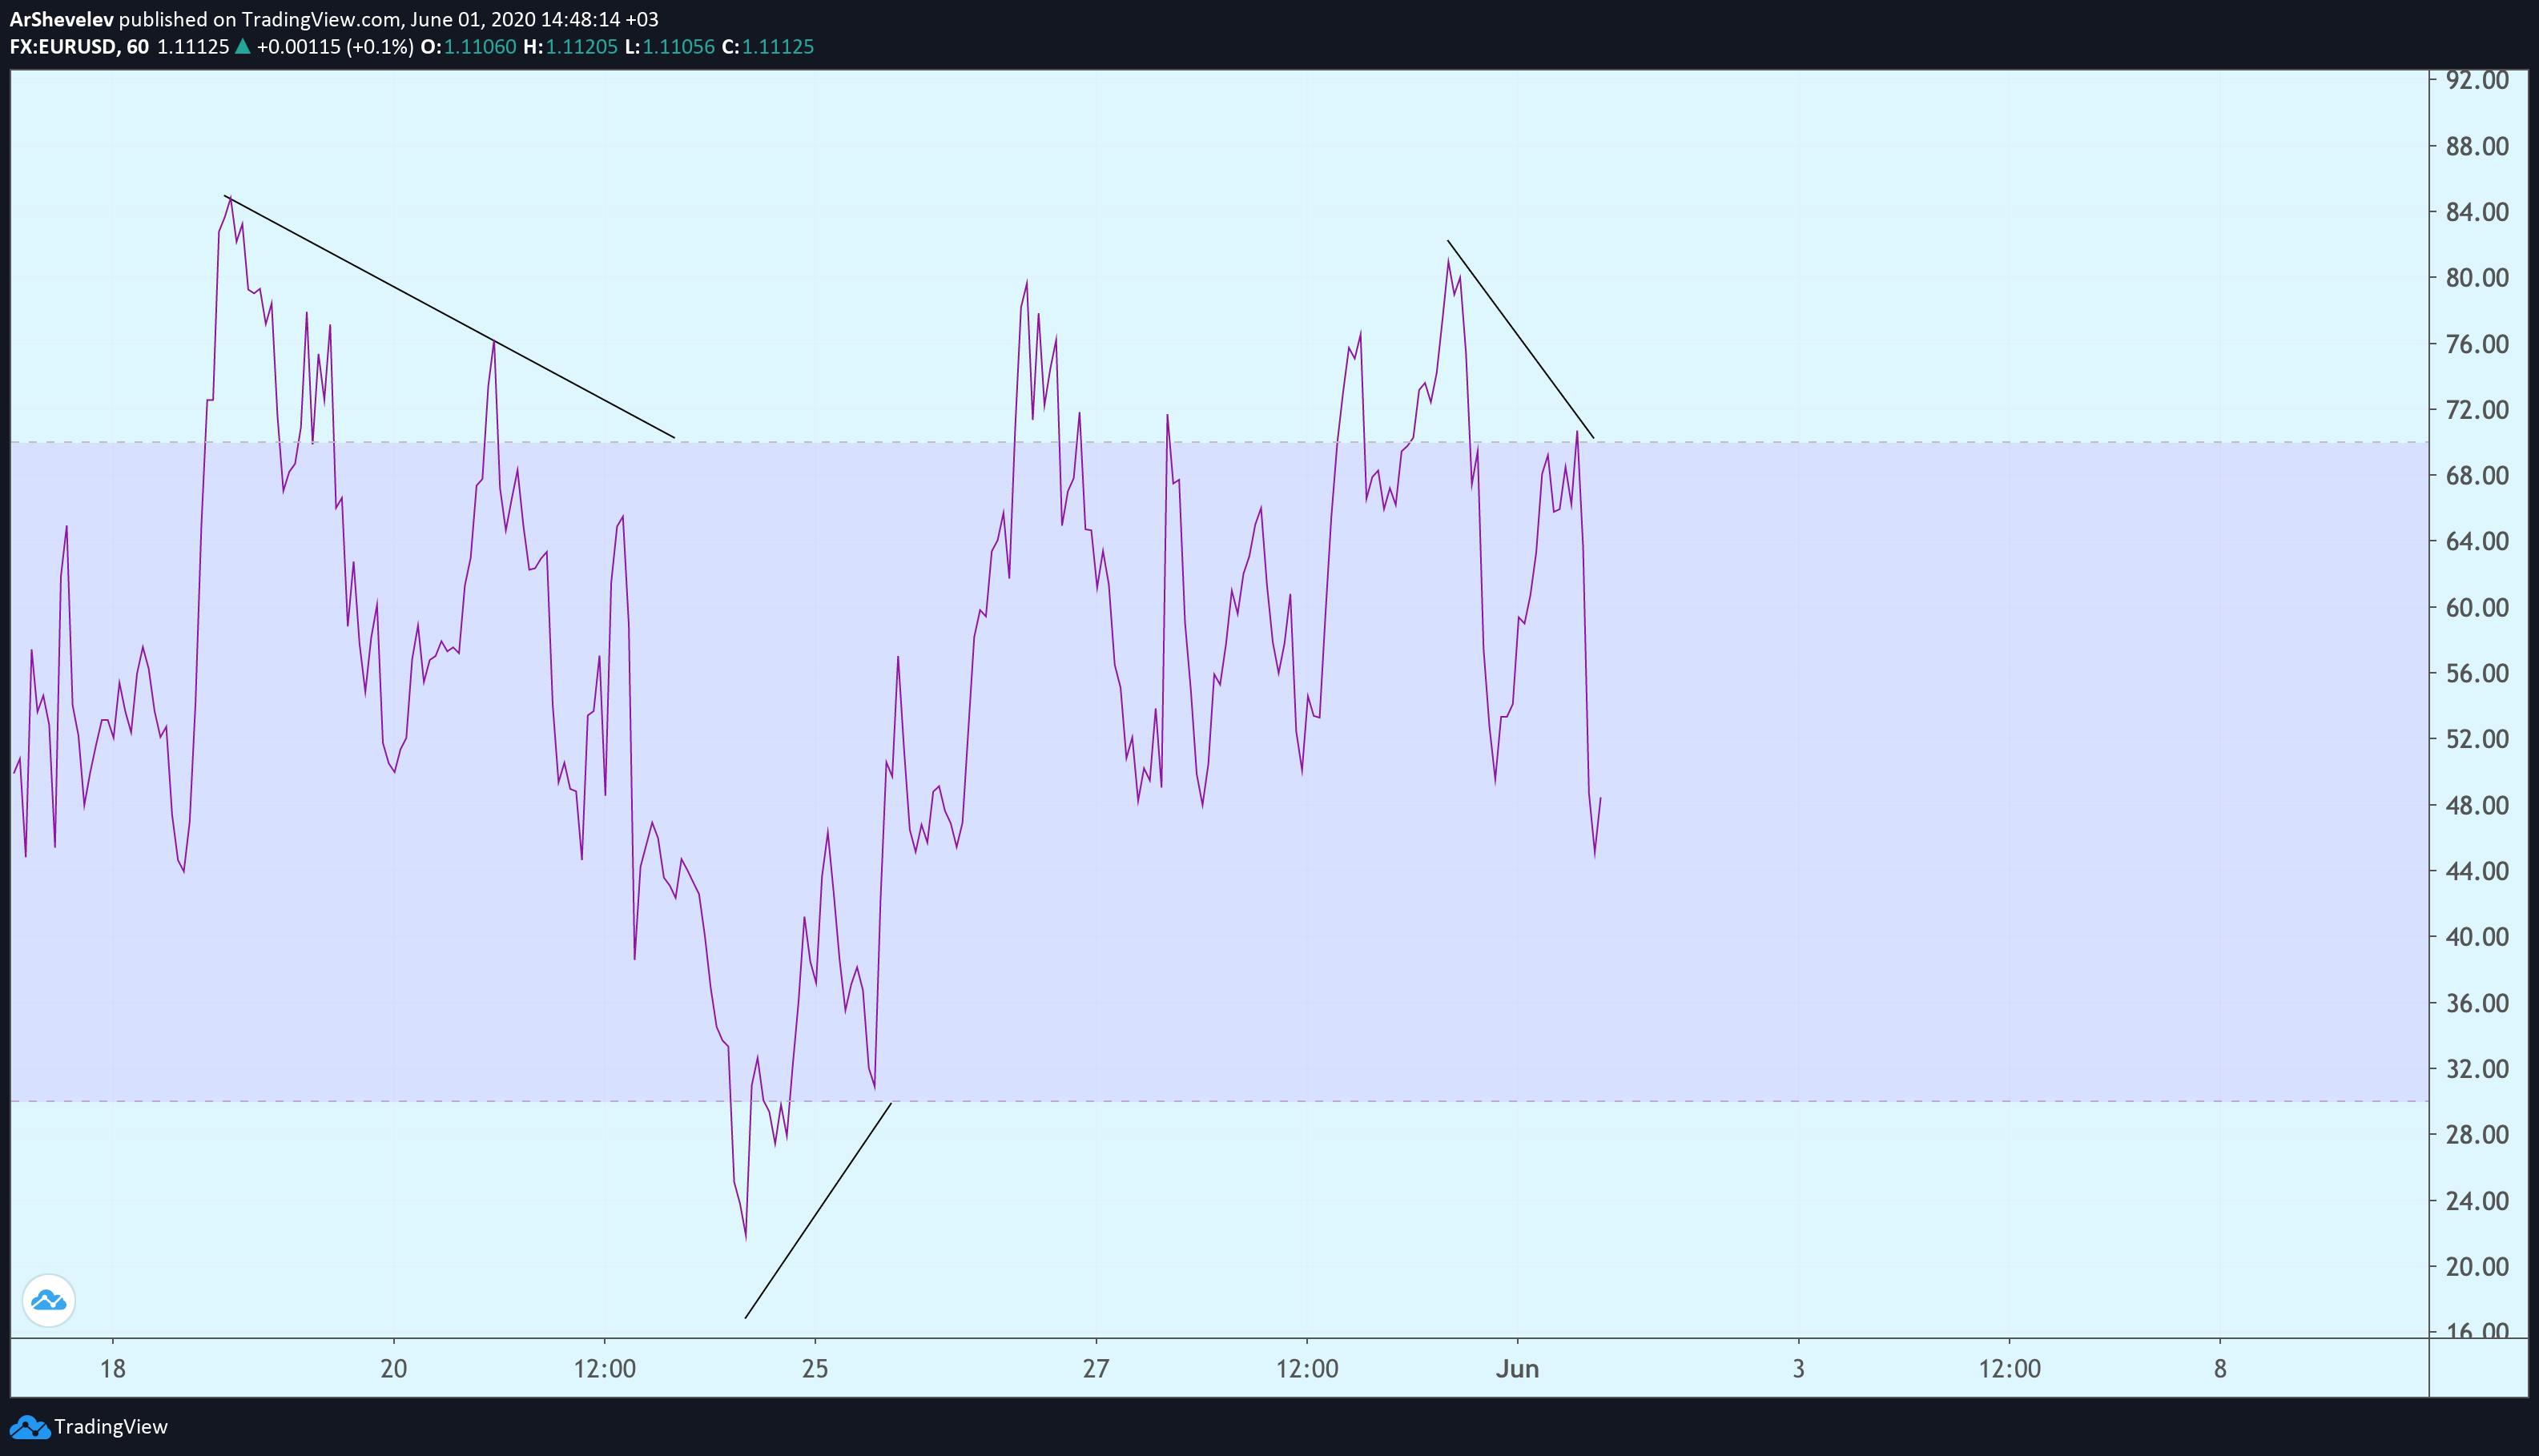
Task: Click the 84.00 price axis label
Action: point(2477,212)
